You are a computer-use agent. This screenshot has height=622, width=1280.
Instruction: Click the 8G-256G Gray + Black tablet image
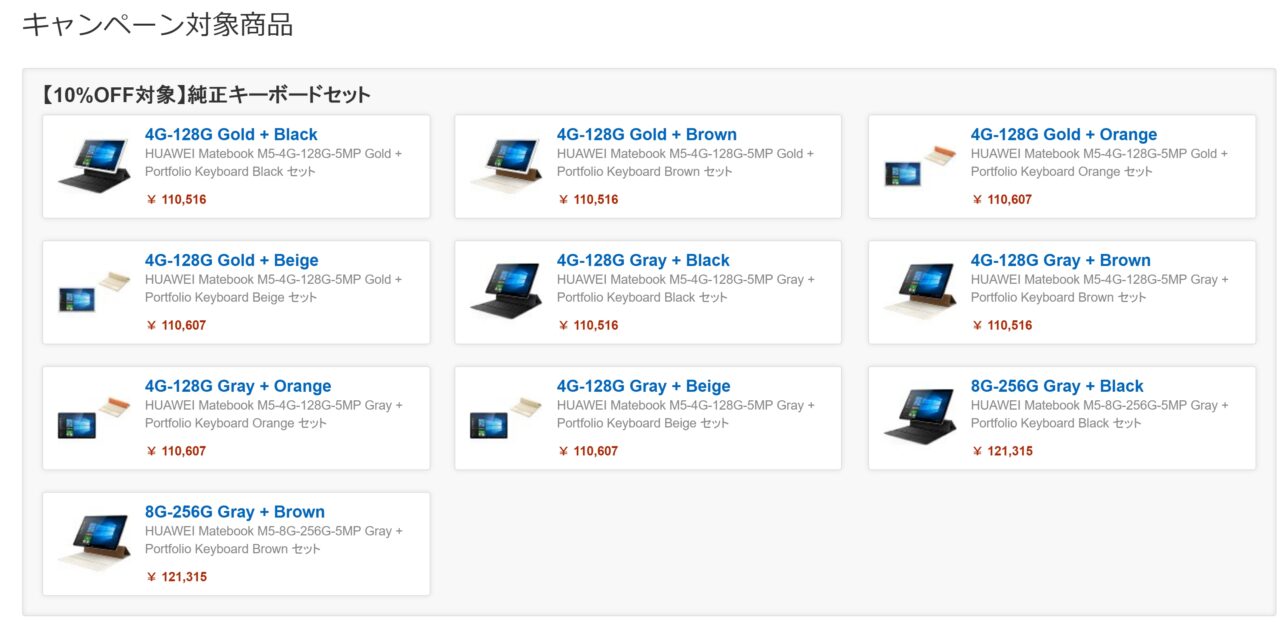coord(920,417)
